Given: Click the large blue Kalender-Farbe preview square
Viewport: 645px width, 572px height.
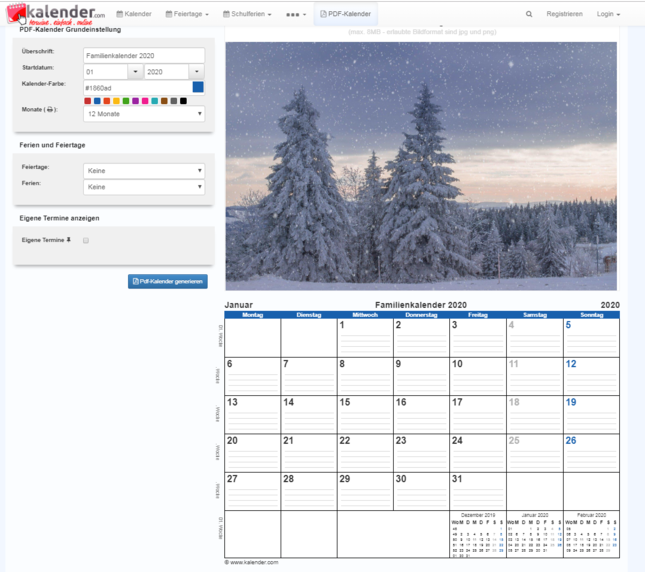Looking at the screenshot, I should (198, 87).
